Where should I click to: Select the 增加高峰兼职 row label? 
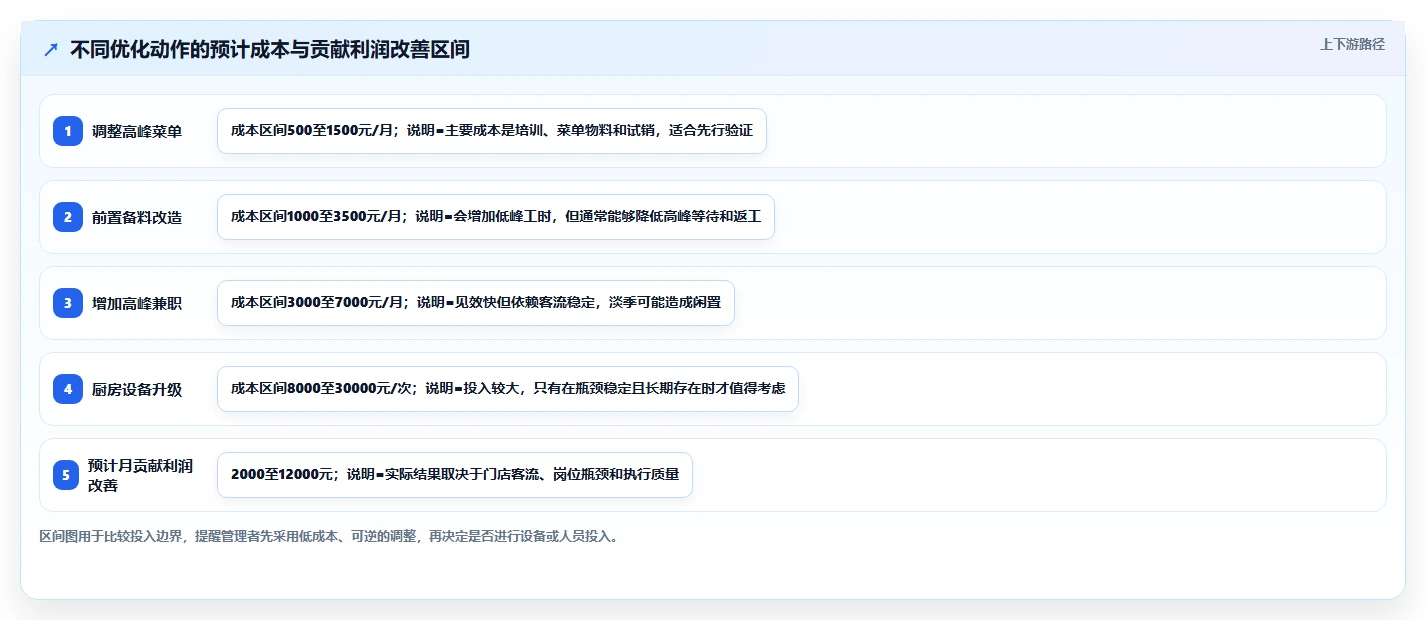(x=137, y=303)
